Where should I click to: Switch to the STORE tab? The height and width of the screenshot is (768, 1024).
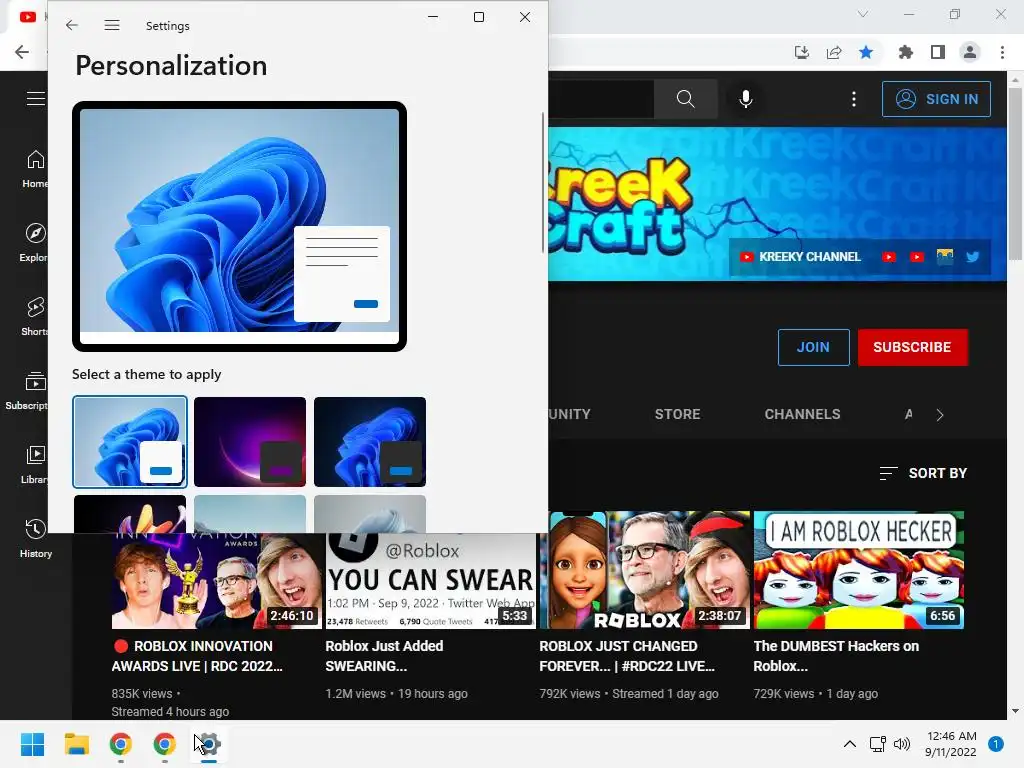[677, 414]
